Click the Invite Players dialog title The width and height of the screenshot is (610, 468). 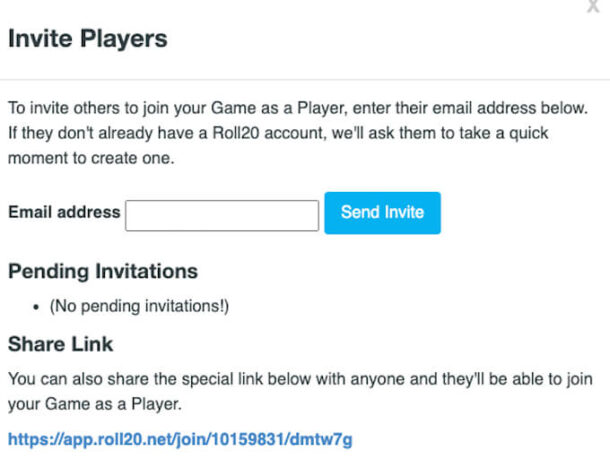point(87,40)
